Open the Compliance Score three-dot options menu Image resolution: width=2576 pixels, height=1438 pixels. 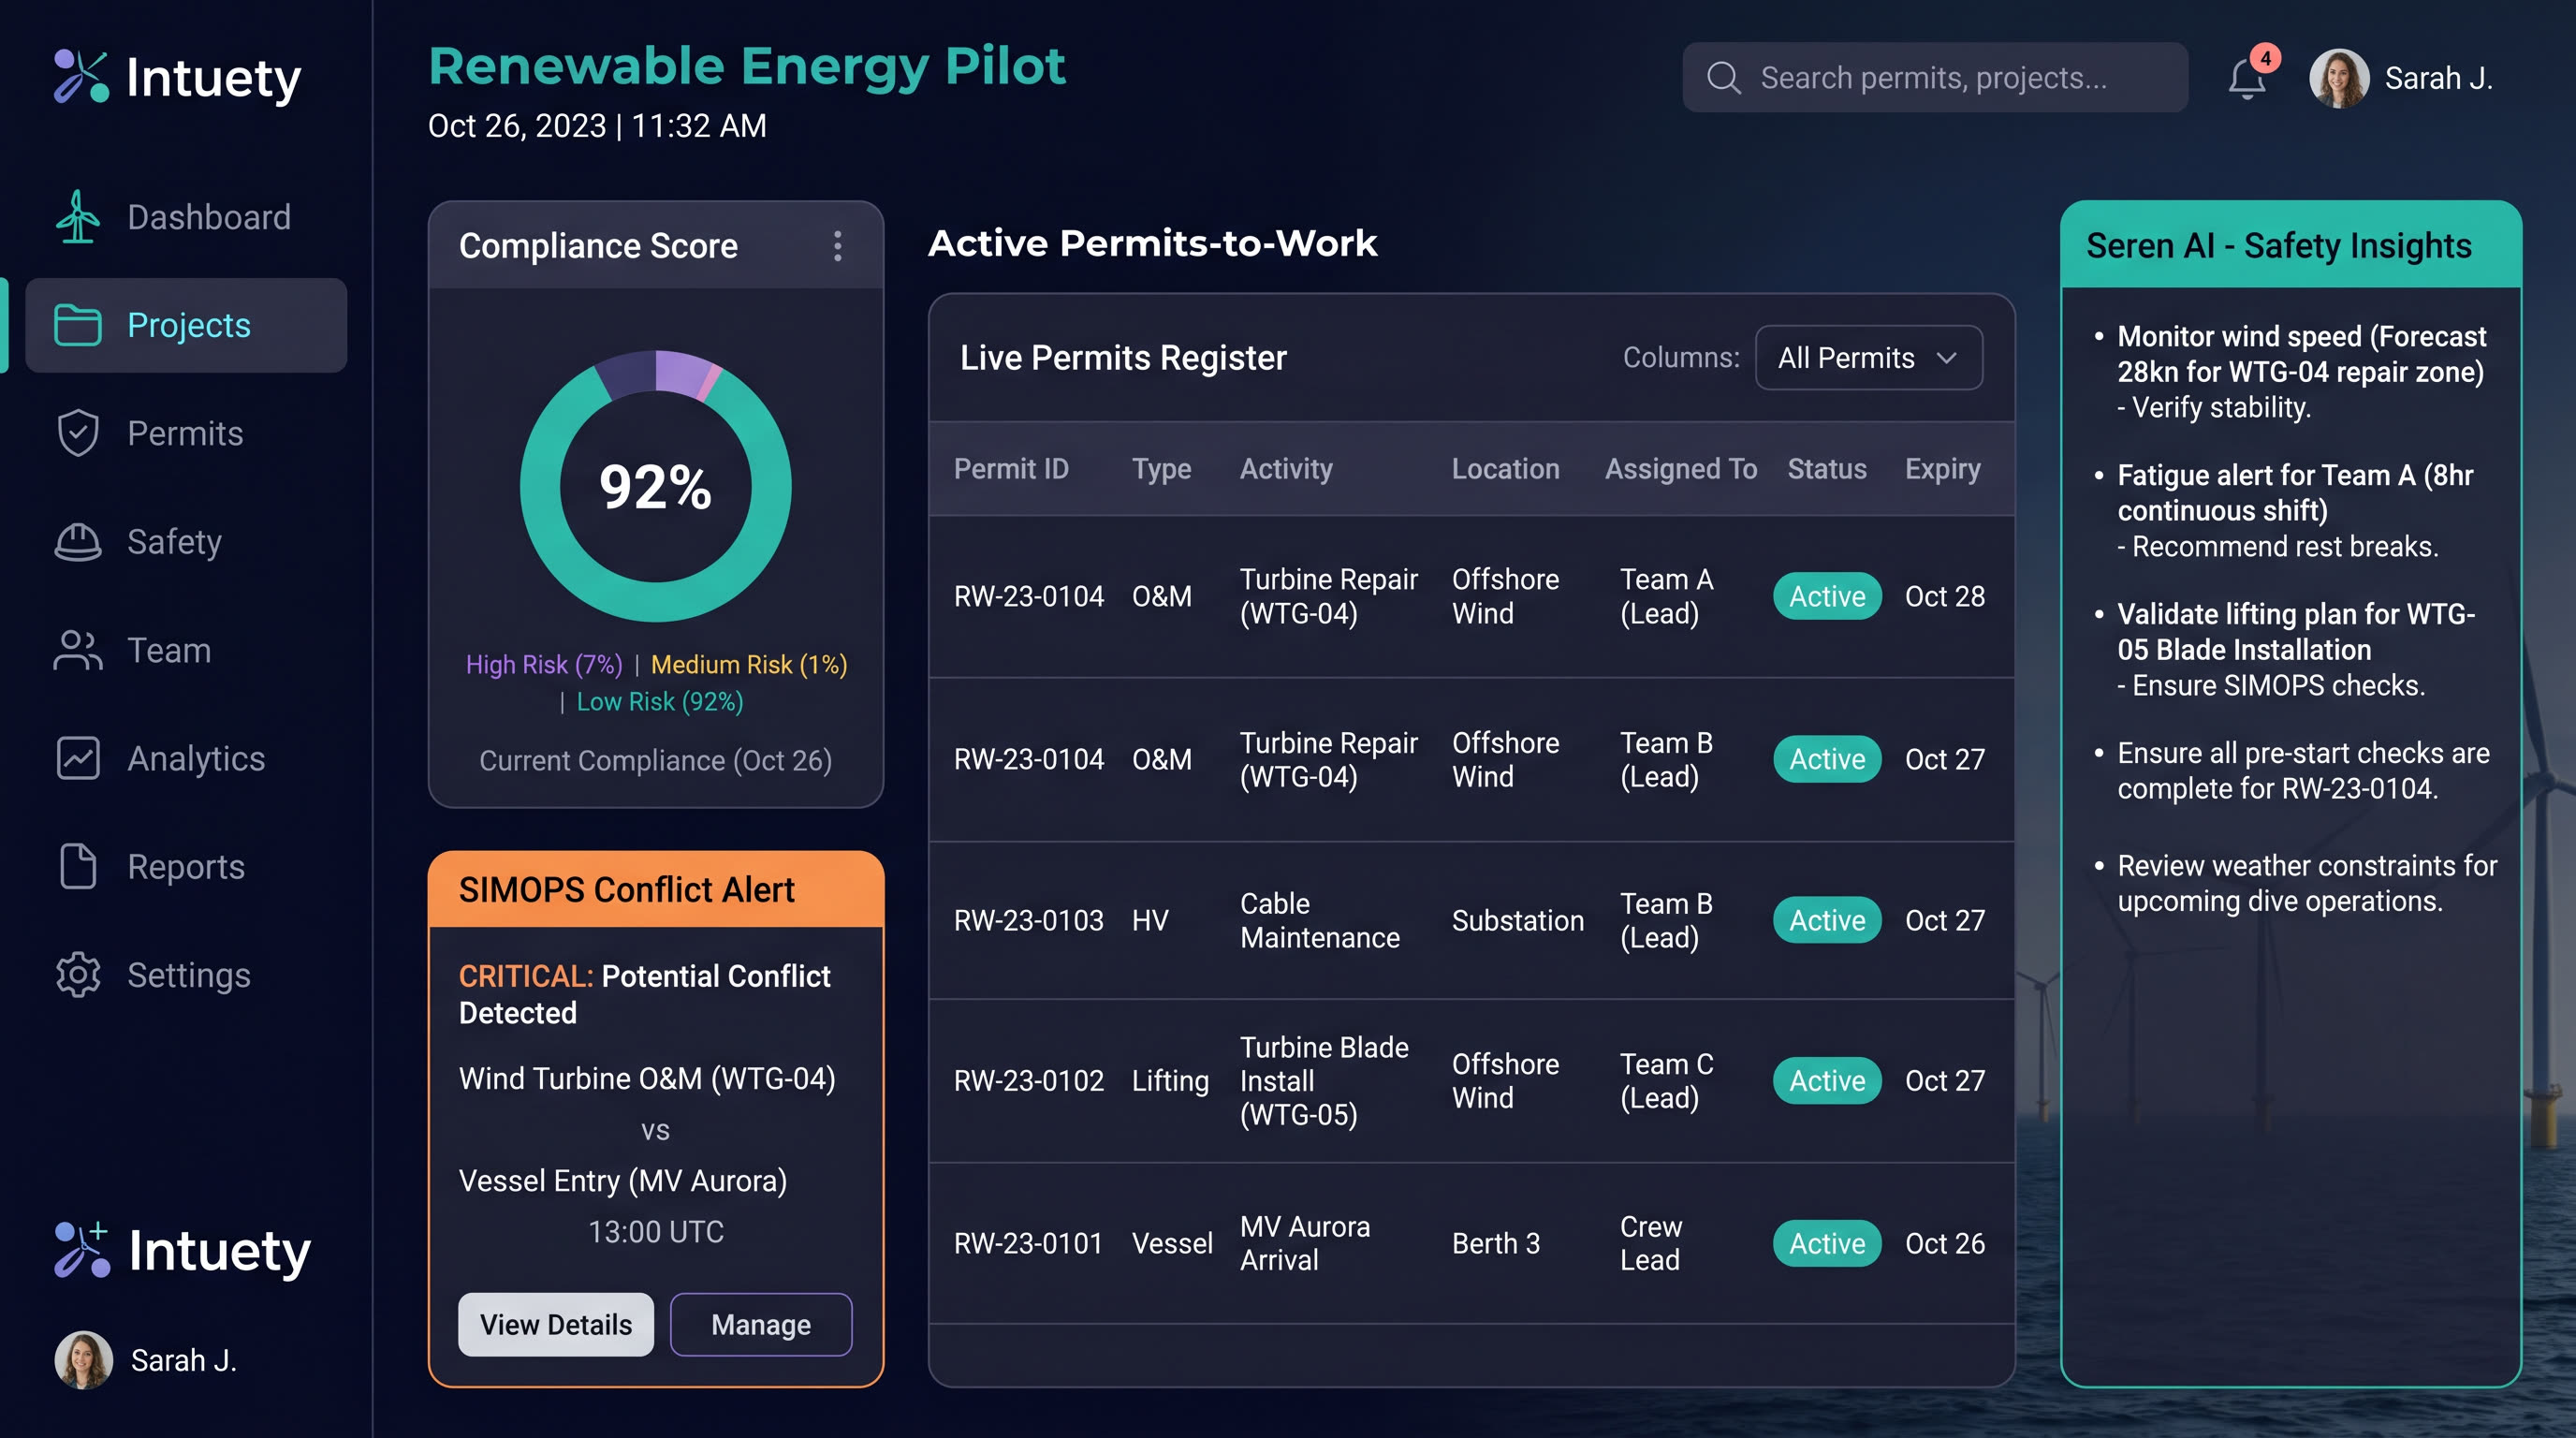pyautogui.click(x=838, y=245)
